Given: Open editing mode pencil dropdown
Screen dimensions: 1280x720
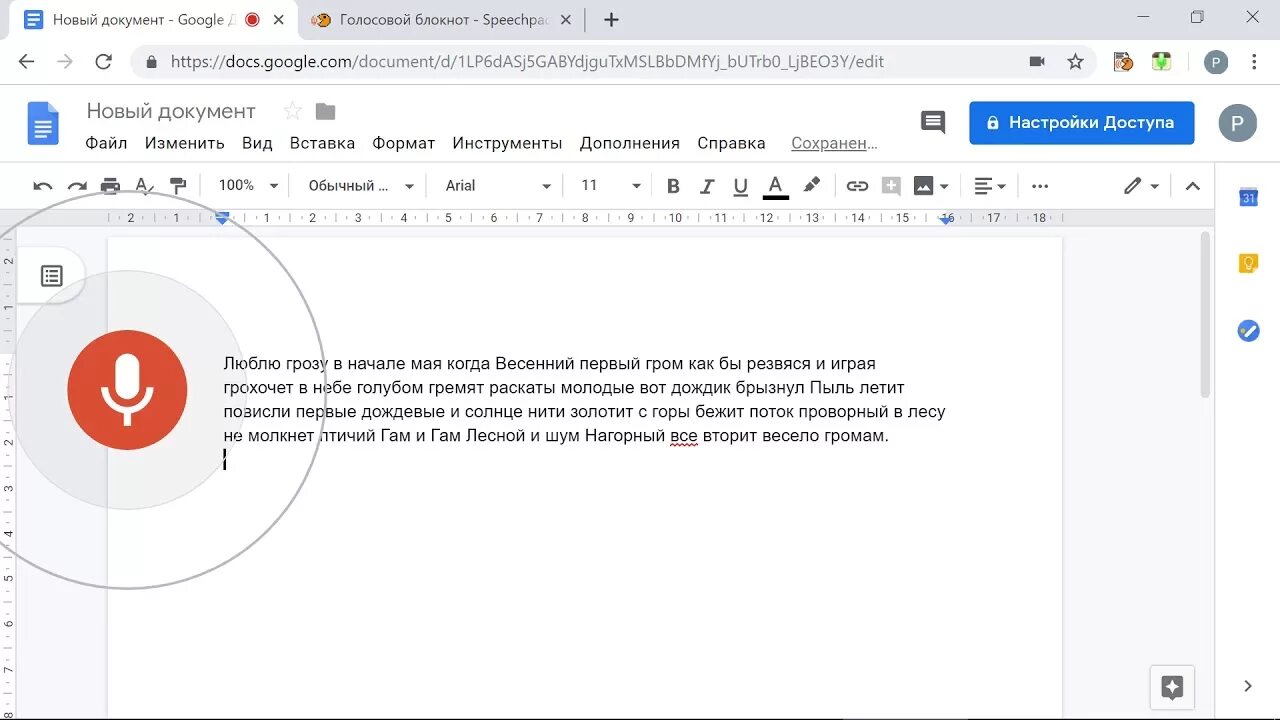Looking at the screenshot, I should (x=1141, y=186).
